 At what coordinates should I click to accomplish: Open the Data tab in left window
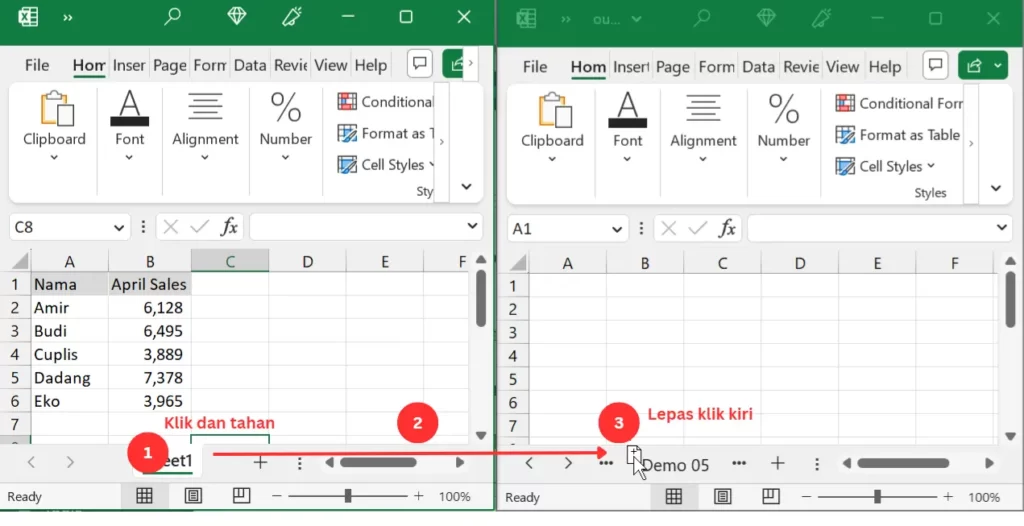tap(249, 65)
